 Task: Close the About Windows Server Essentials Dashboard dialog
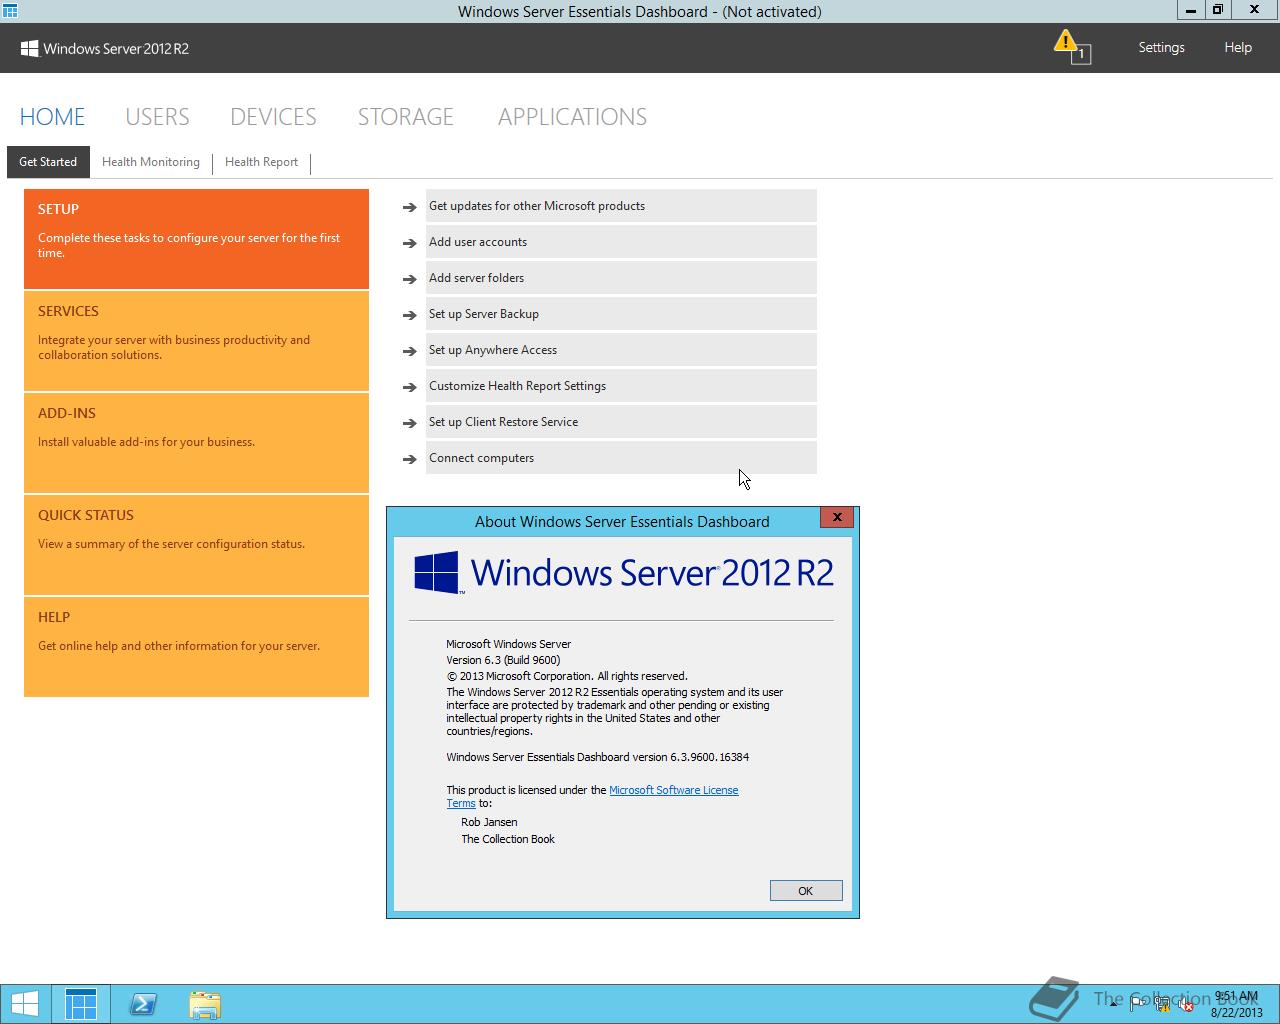click(837, 517)
